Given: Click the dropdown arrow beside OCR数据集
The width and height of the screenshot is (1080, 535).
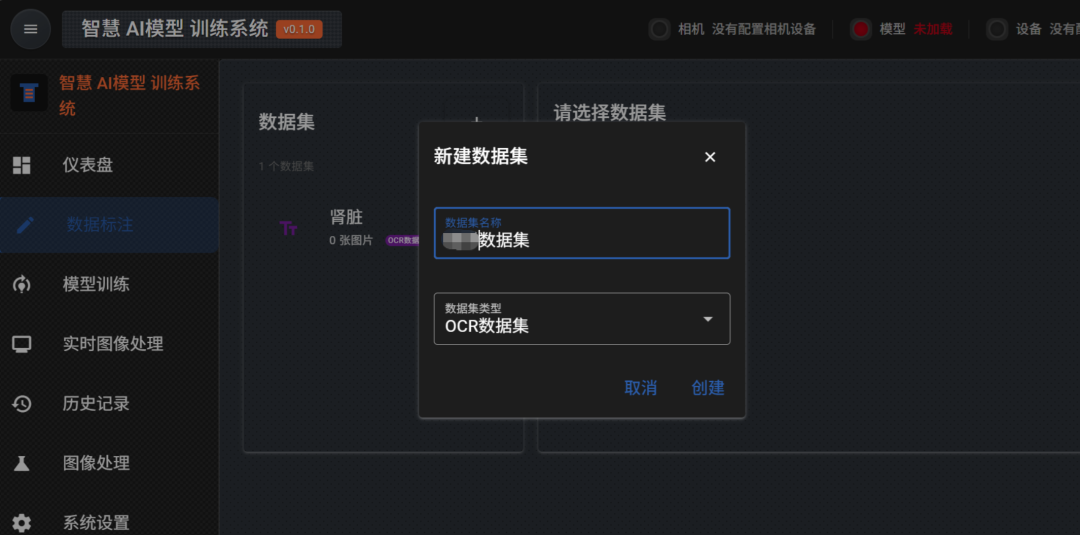Looking at the screenshot, I should click(708, 319).
